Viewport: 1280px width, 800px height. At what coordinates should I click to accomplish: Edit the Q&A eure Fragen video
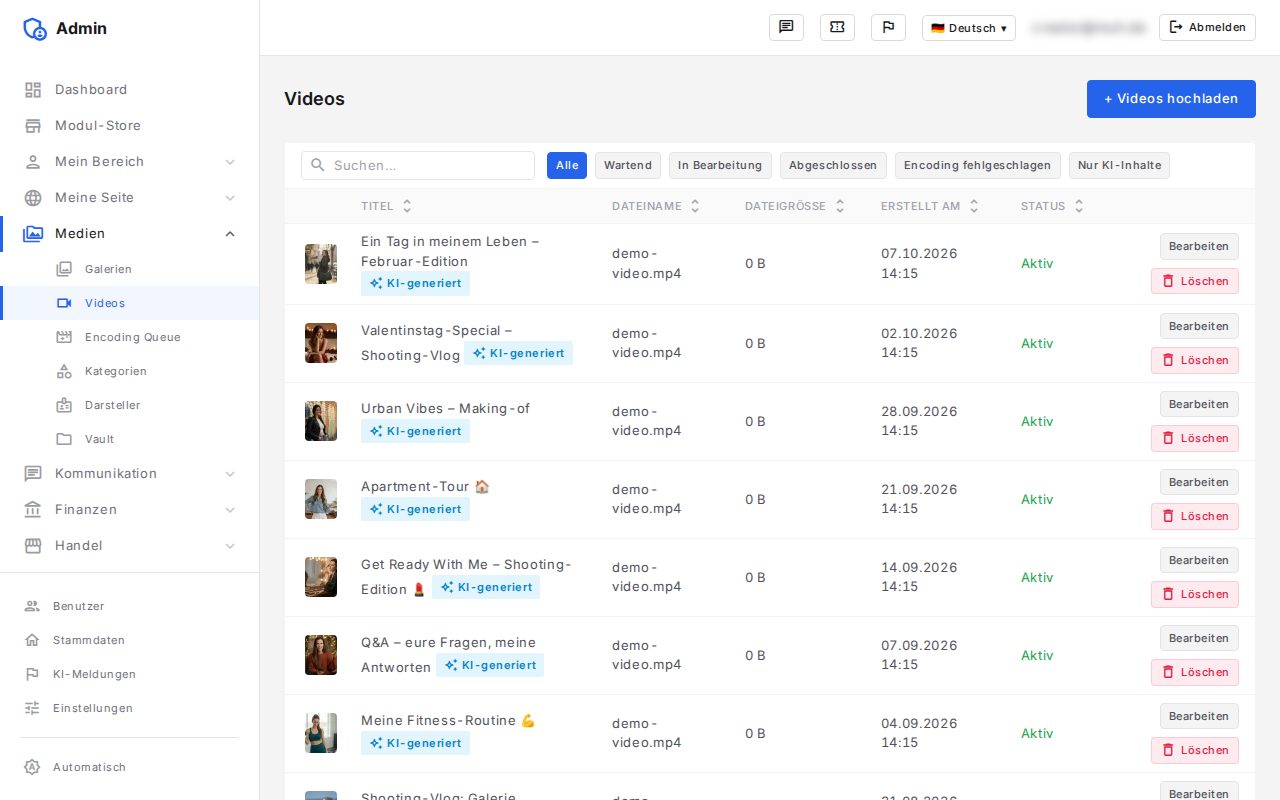point(1199,638)
